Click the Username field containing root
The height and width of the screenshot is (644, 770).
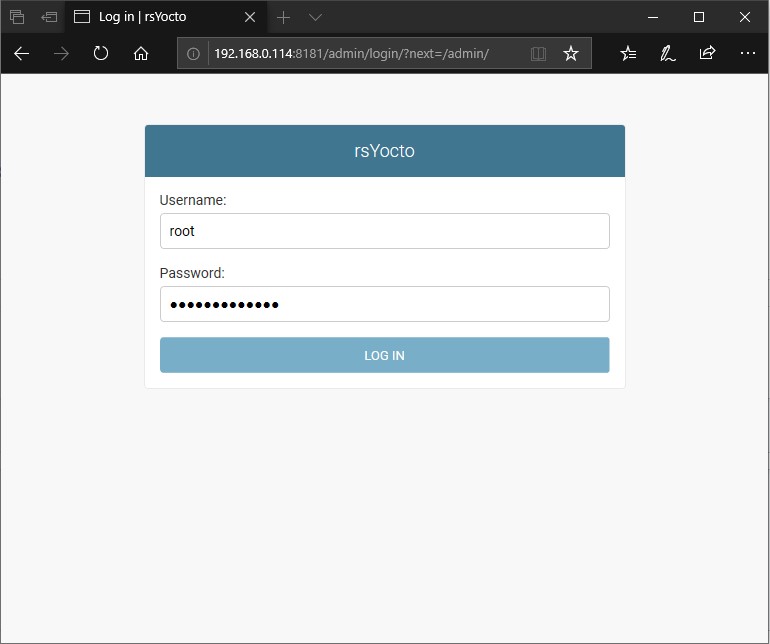tap(384, 231)
